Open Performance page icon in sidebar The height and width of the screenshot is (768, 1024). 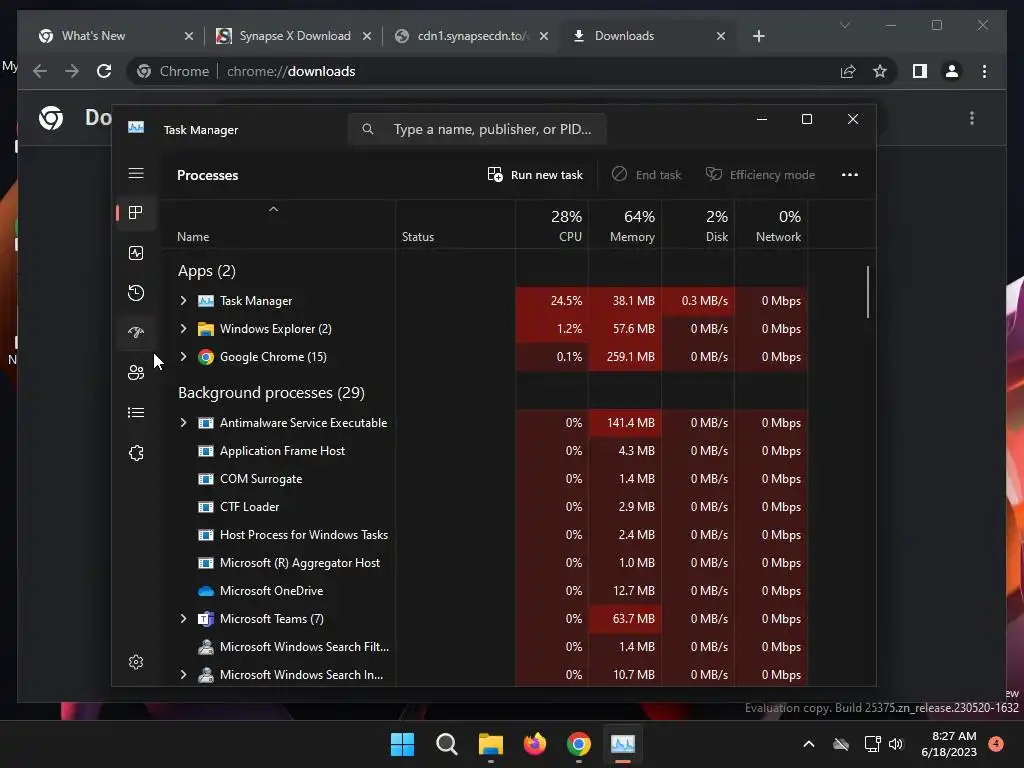(x=136, y=253)
